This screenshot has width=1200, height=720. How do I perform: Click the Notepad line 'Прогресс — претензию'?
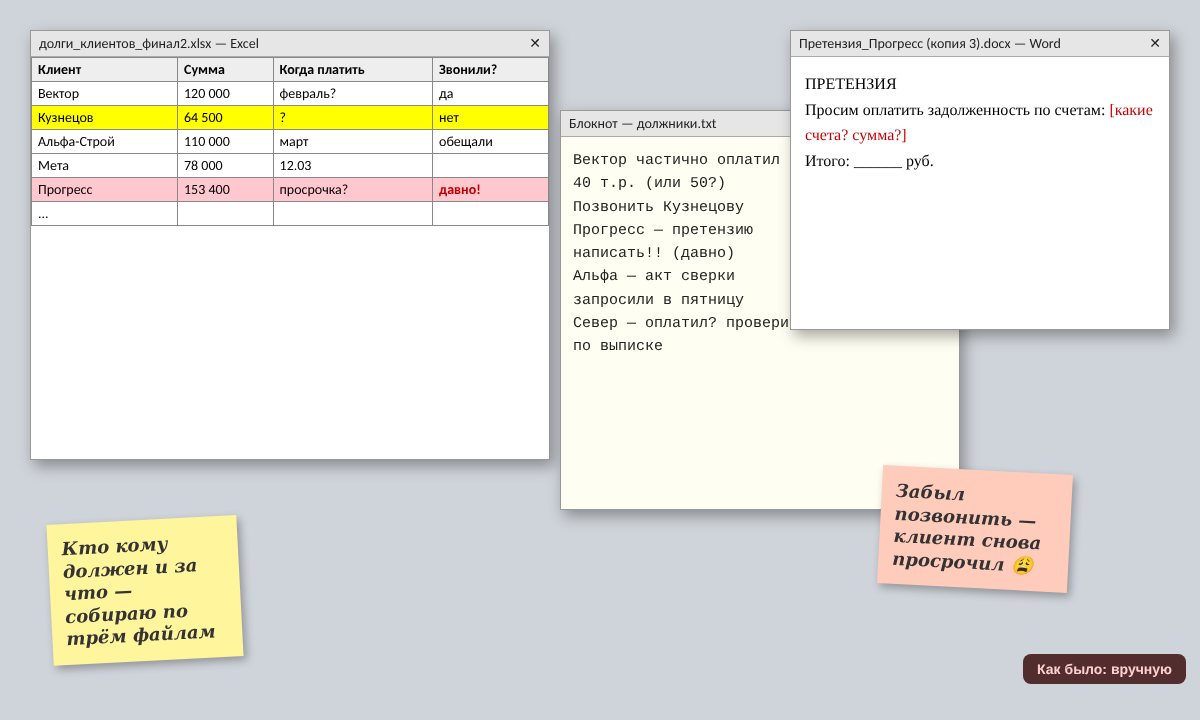(x=663, y=230)
